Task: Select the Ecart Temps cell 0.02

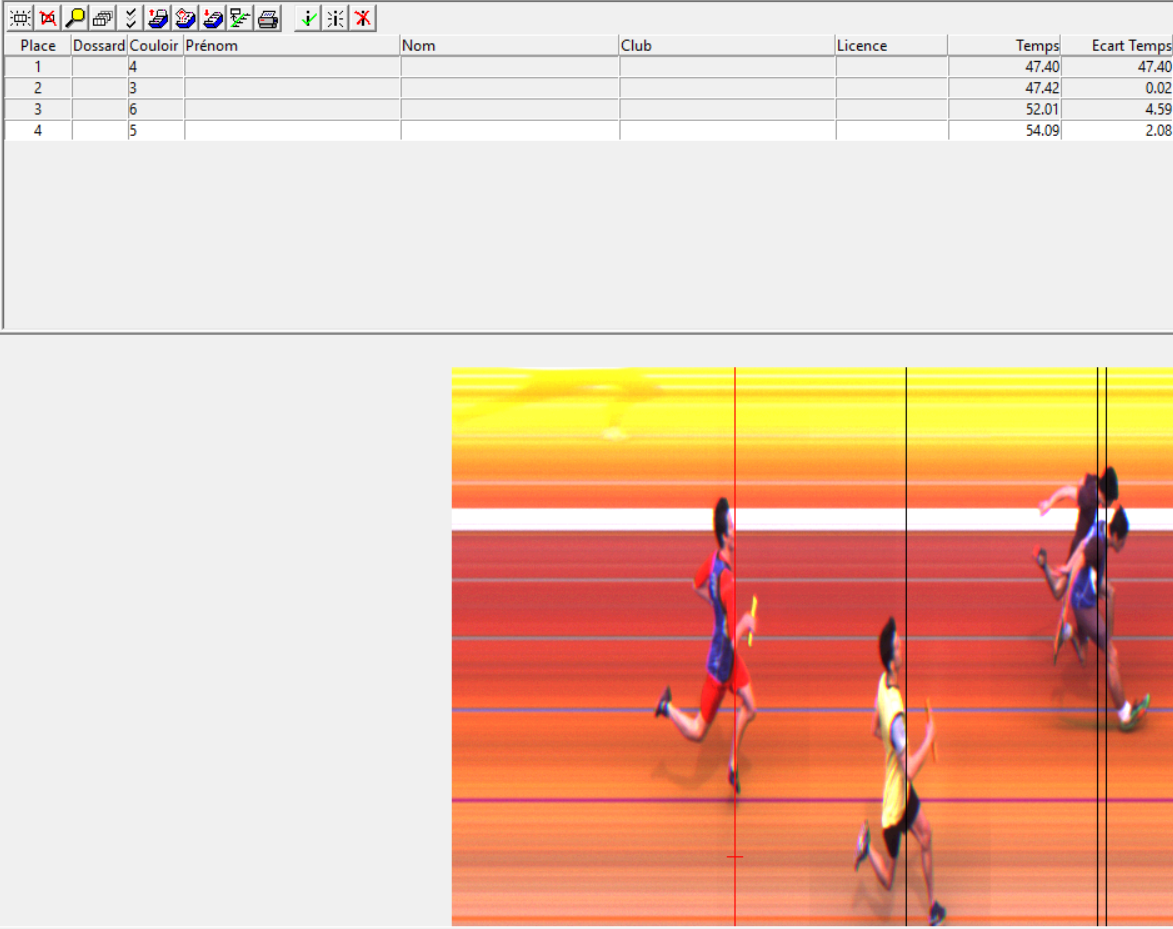Action: [1117, 88]
